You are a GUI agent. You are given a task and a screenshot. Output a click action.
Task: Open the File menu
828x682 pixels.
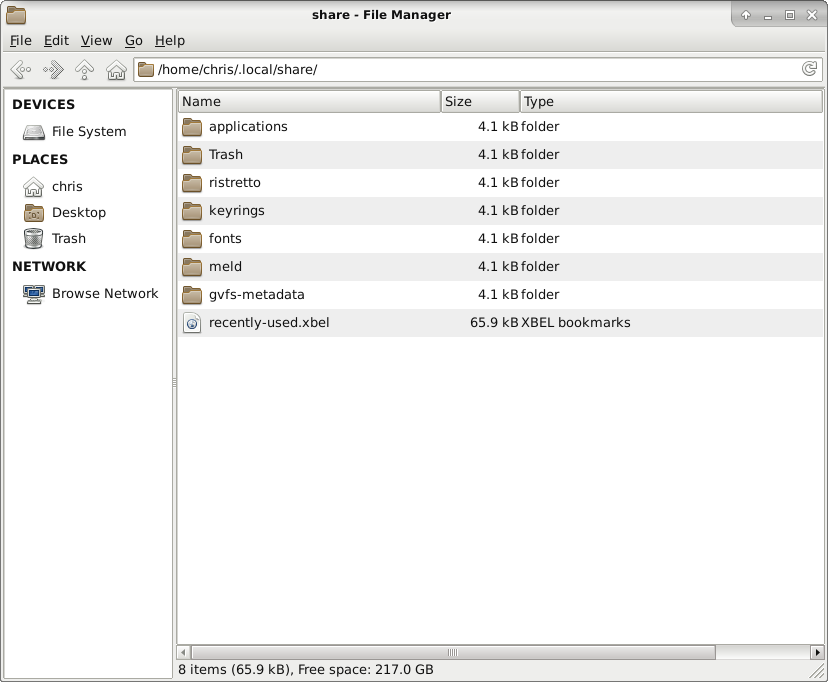coord(21,41)
